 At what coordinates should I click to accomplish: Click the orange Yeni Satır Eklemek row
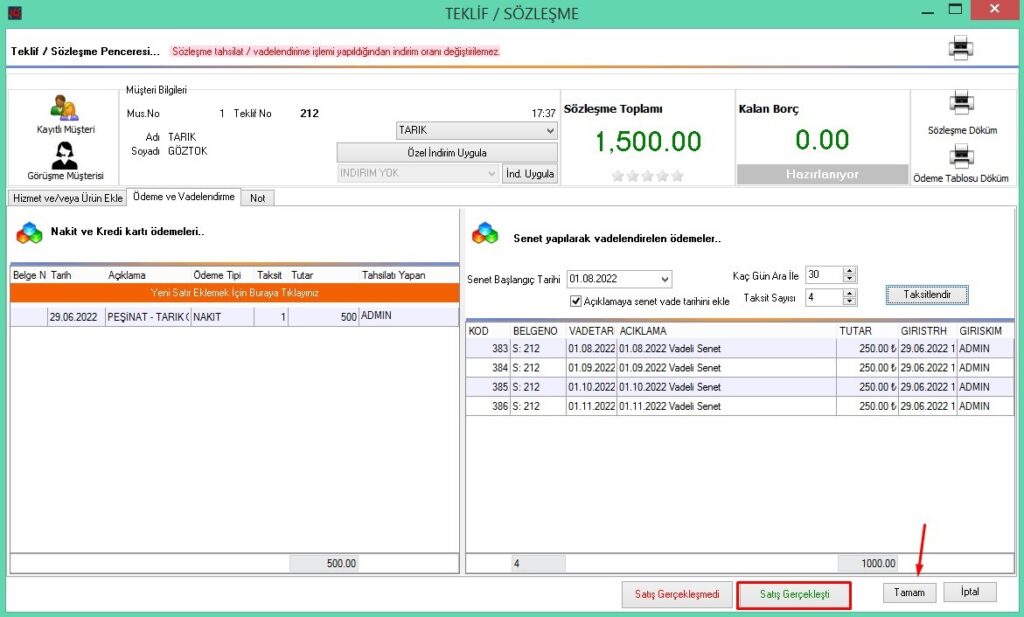(x=232, y=293)
